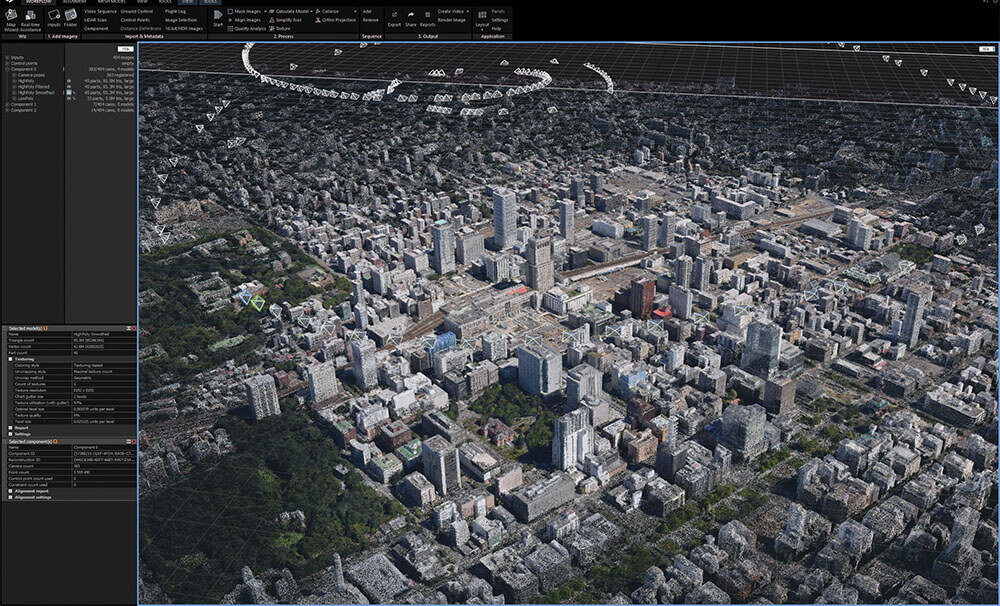Click the Export output icon
The image size is (1000, 606).
[x=394, y=18]
